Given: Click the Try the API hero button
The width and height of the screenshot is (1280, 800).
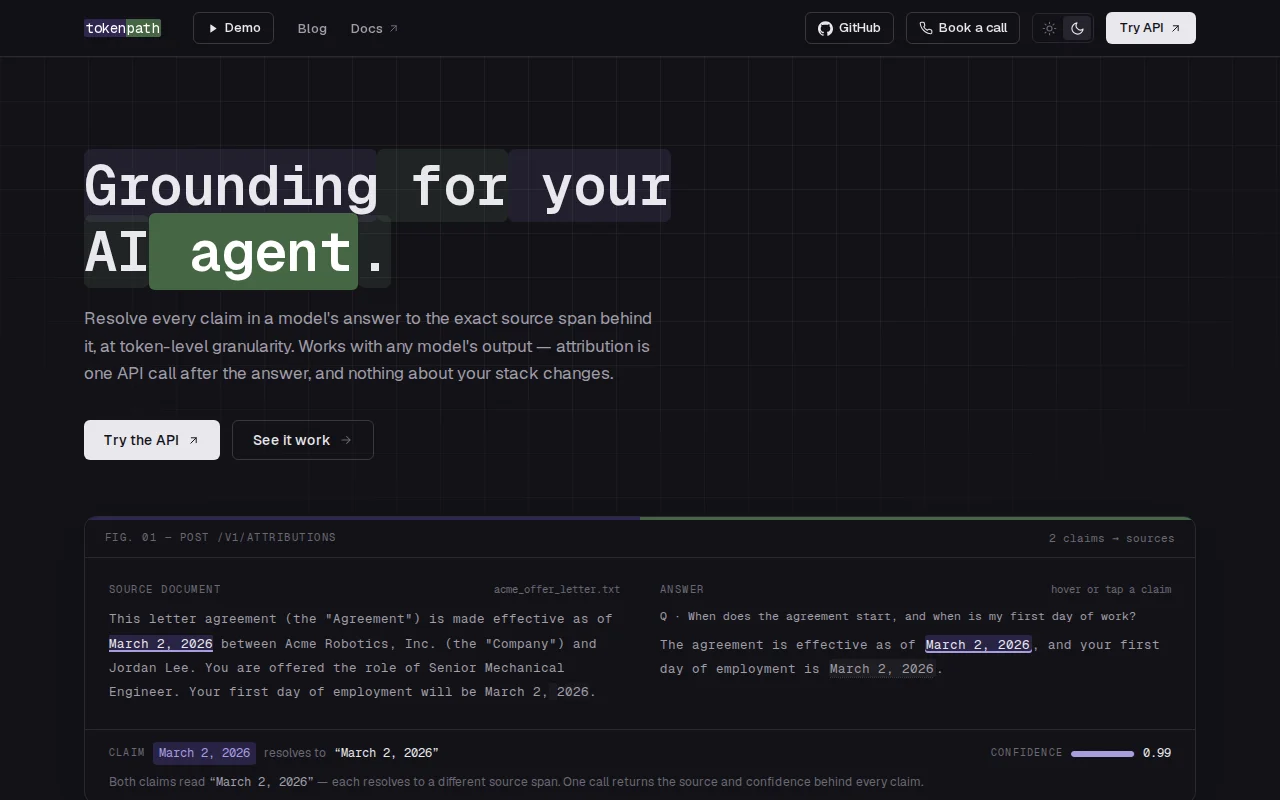Looking at the screenshot, I should [152, 440].
